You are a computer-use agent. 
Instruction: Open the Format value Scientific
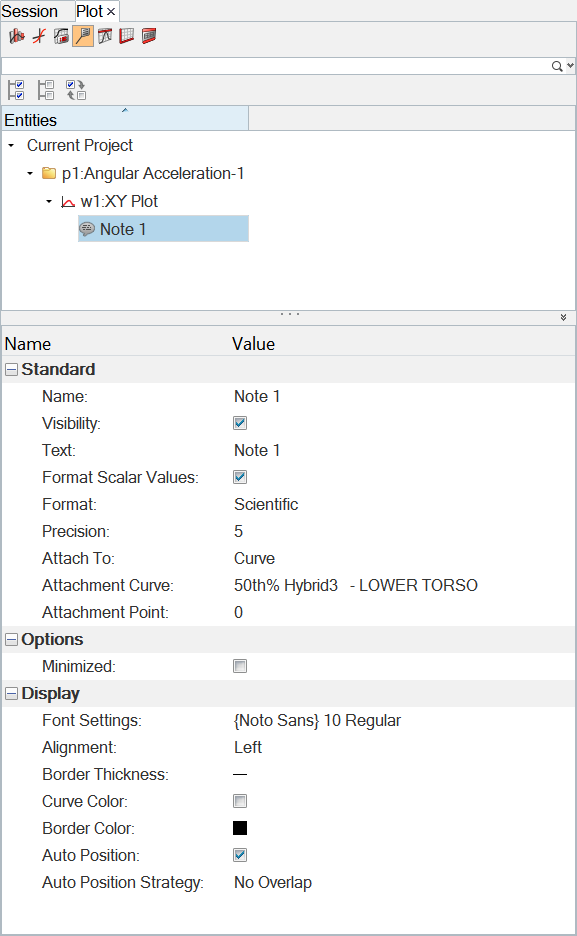click(266, 504)
